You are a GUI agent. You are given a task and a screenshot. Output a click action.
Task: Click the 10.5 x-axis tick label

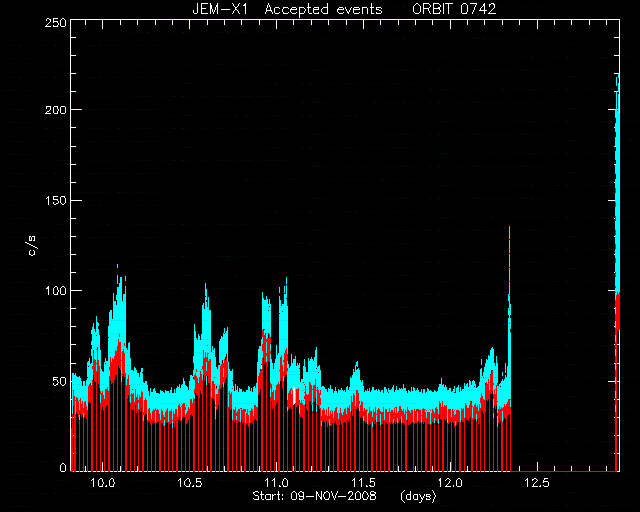(189, 483)
